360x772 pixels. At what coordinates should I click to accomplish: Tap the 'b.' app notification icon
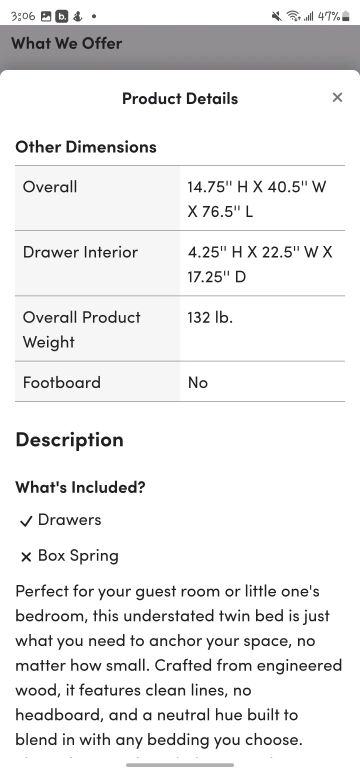click(x=62, y=16)
